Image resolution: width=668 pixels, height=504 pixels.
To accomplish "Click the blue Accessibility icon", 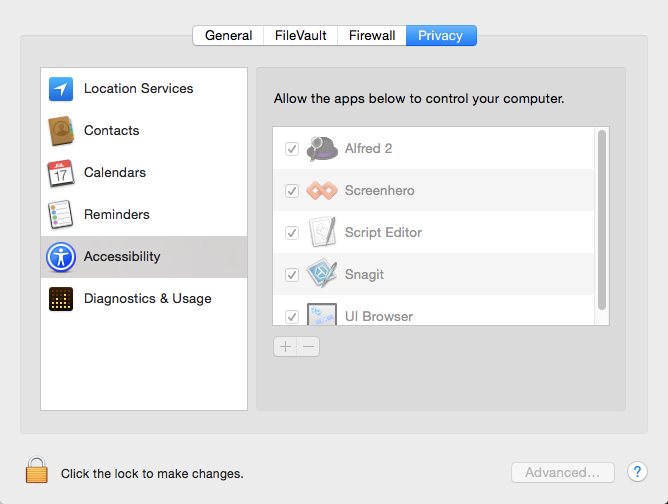I will (61, 257).
